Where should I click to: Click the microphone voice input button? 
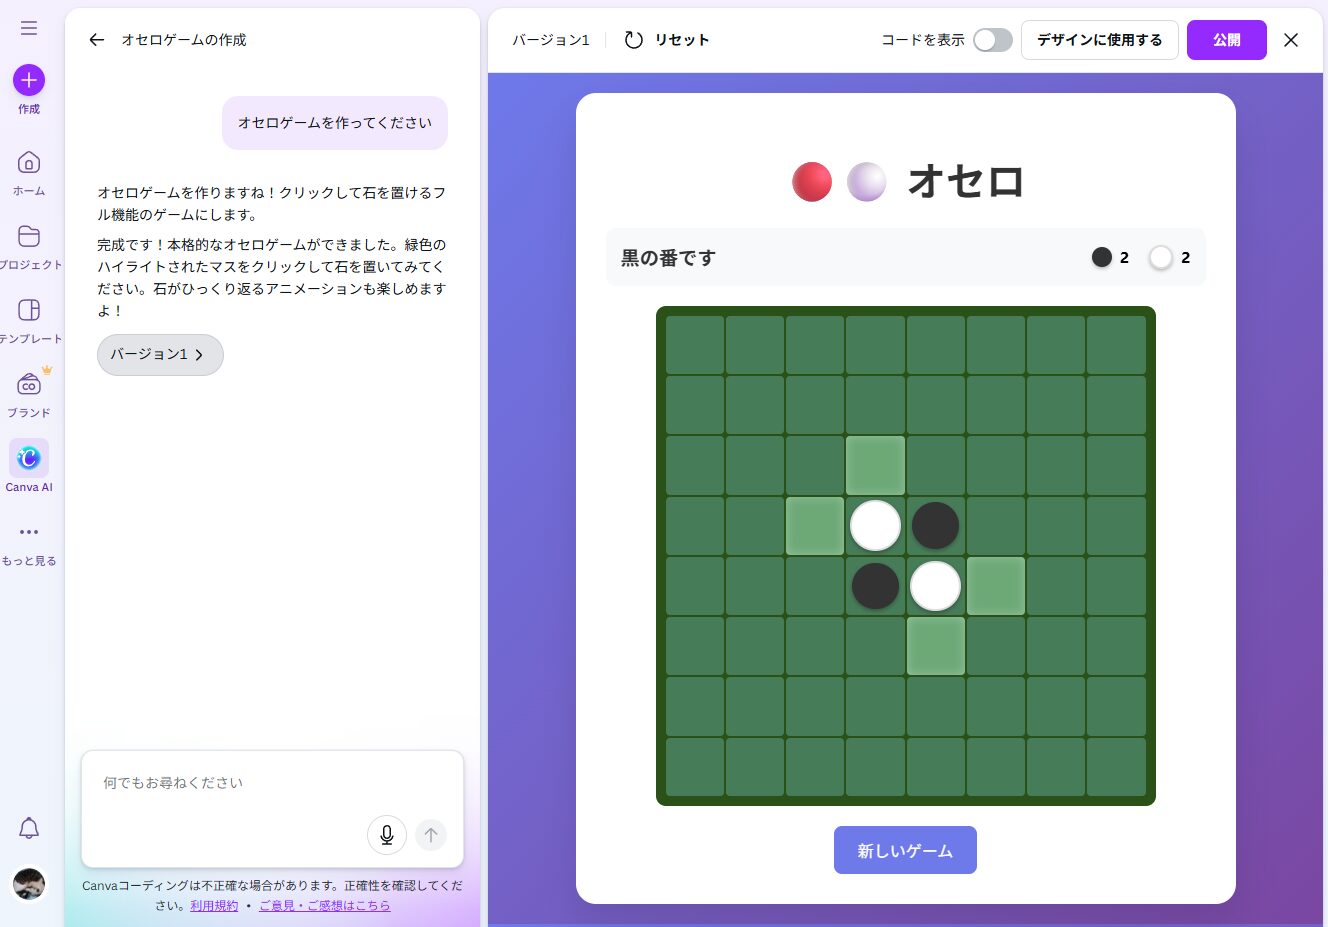[387, 835]
